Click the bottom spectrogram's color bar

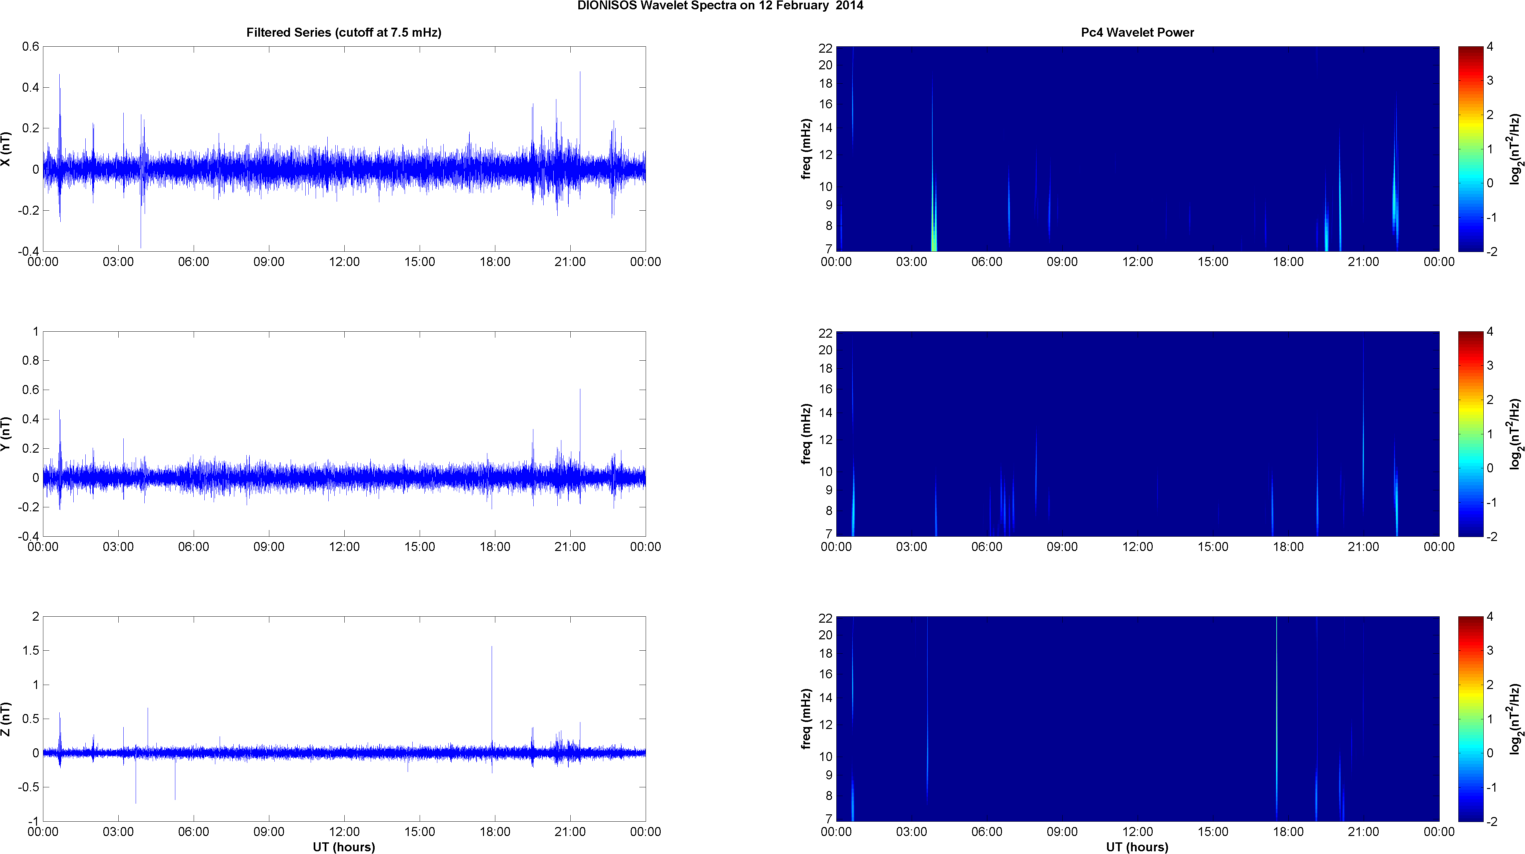[1470, 719]
